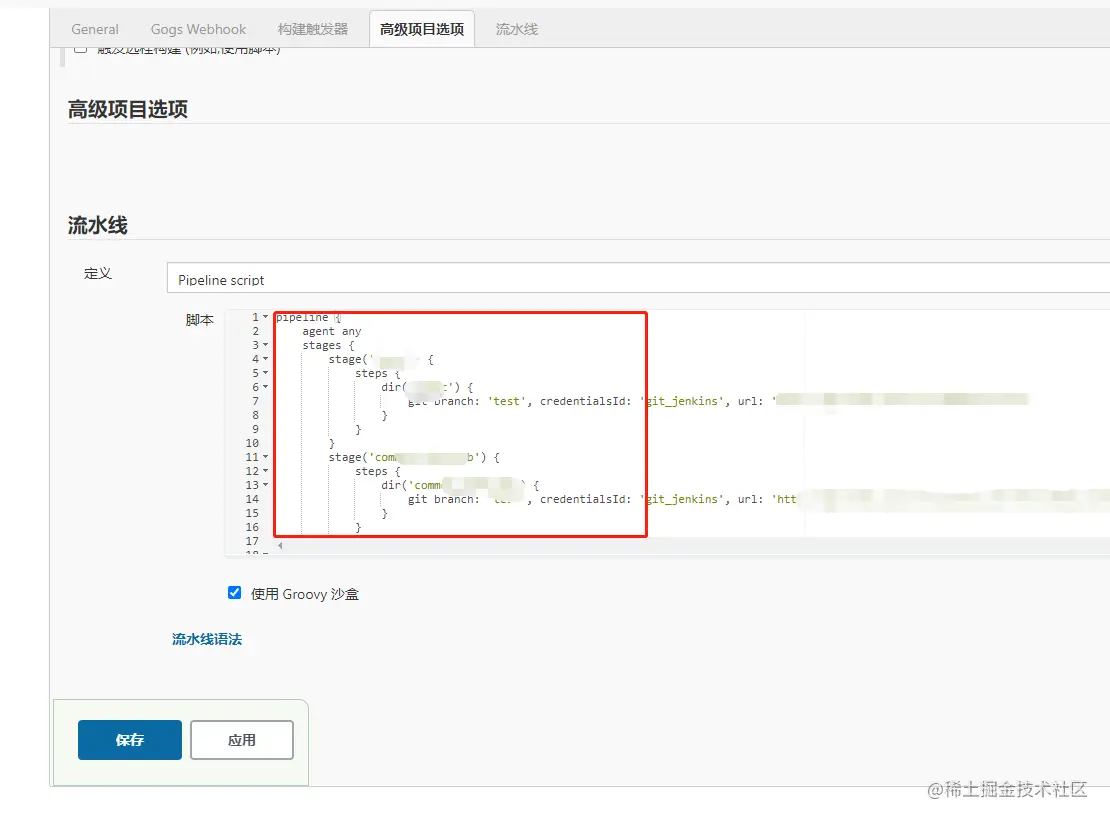The image size is (1110, 822).
Task: Collapse code fold arrow on line 12
Action: click(265, 471)
